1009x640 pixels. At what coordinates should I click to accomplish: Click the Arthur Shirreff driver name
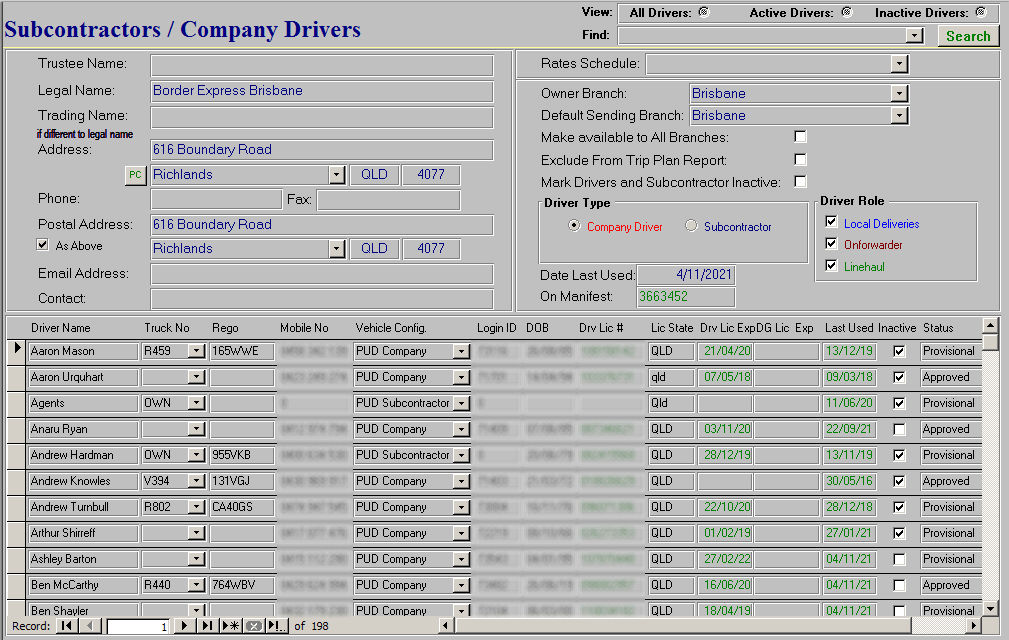point(83,533)
